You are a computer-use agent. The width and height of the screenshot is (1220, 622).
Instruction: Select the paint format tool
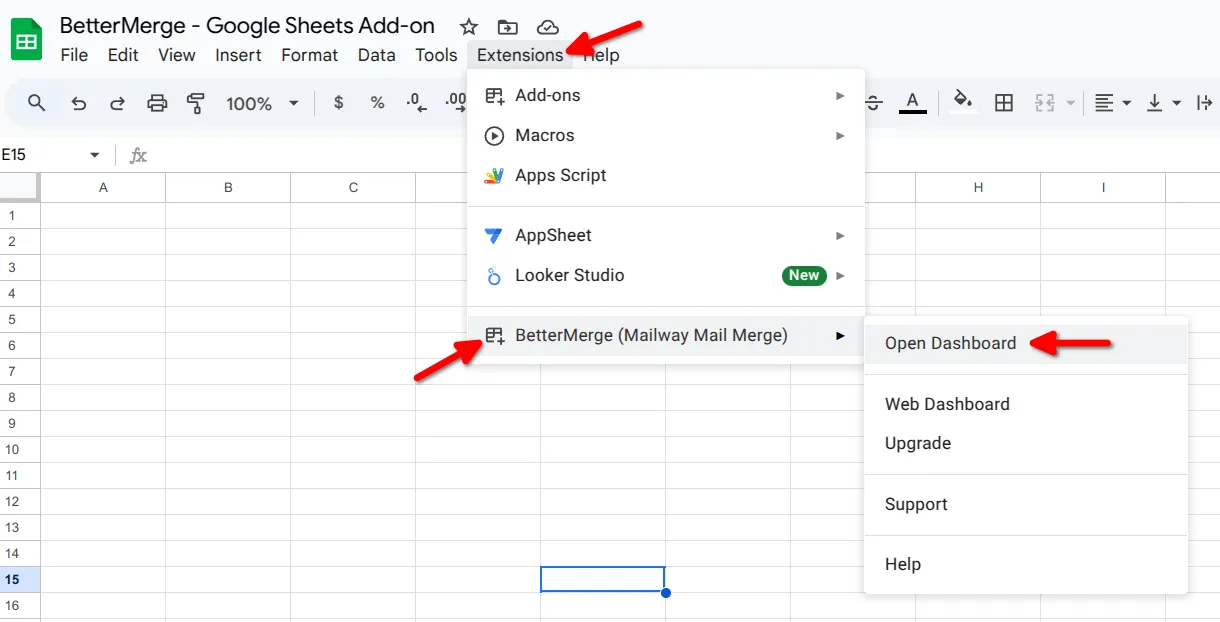[x=195, y=102]
